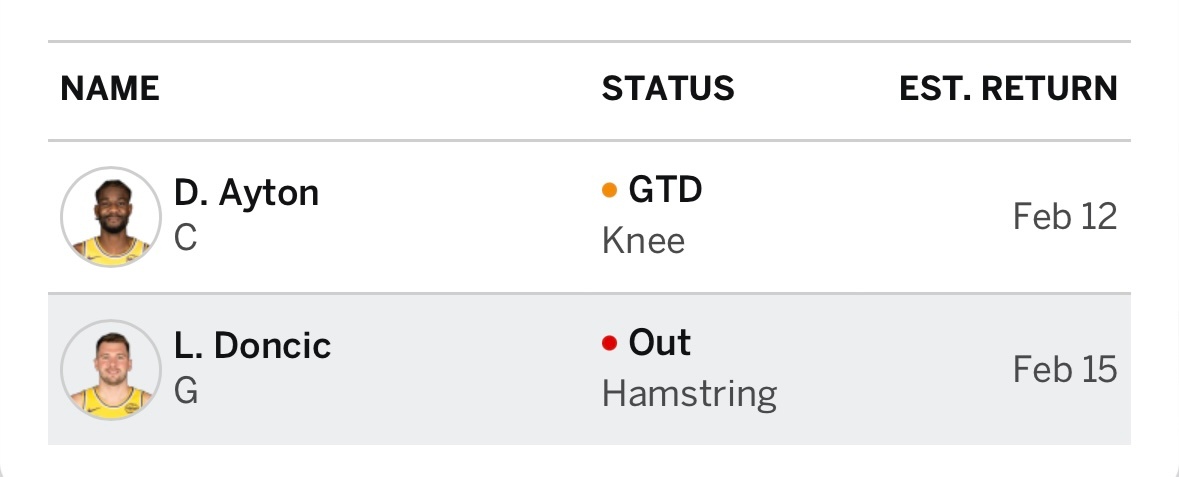Click the Knee injury text

pyautogui.click(x=643, y=241)
